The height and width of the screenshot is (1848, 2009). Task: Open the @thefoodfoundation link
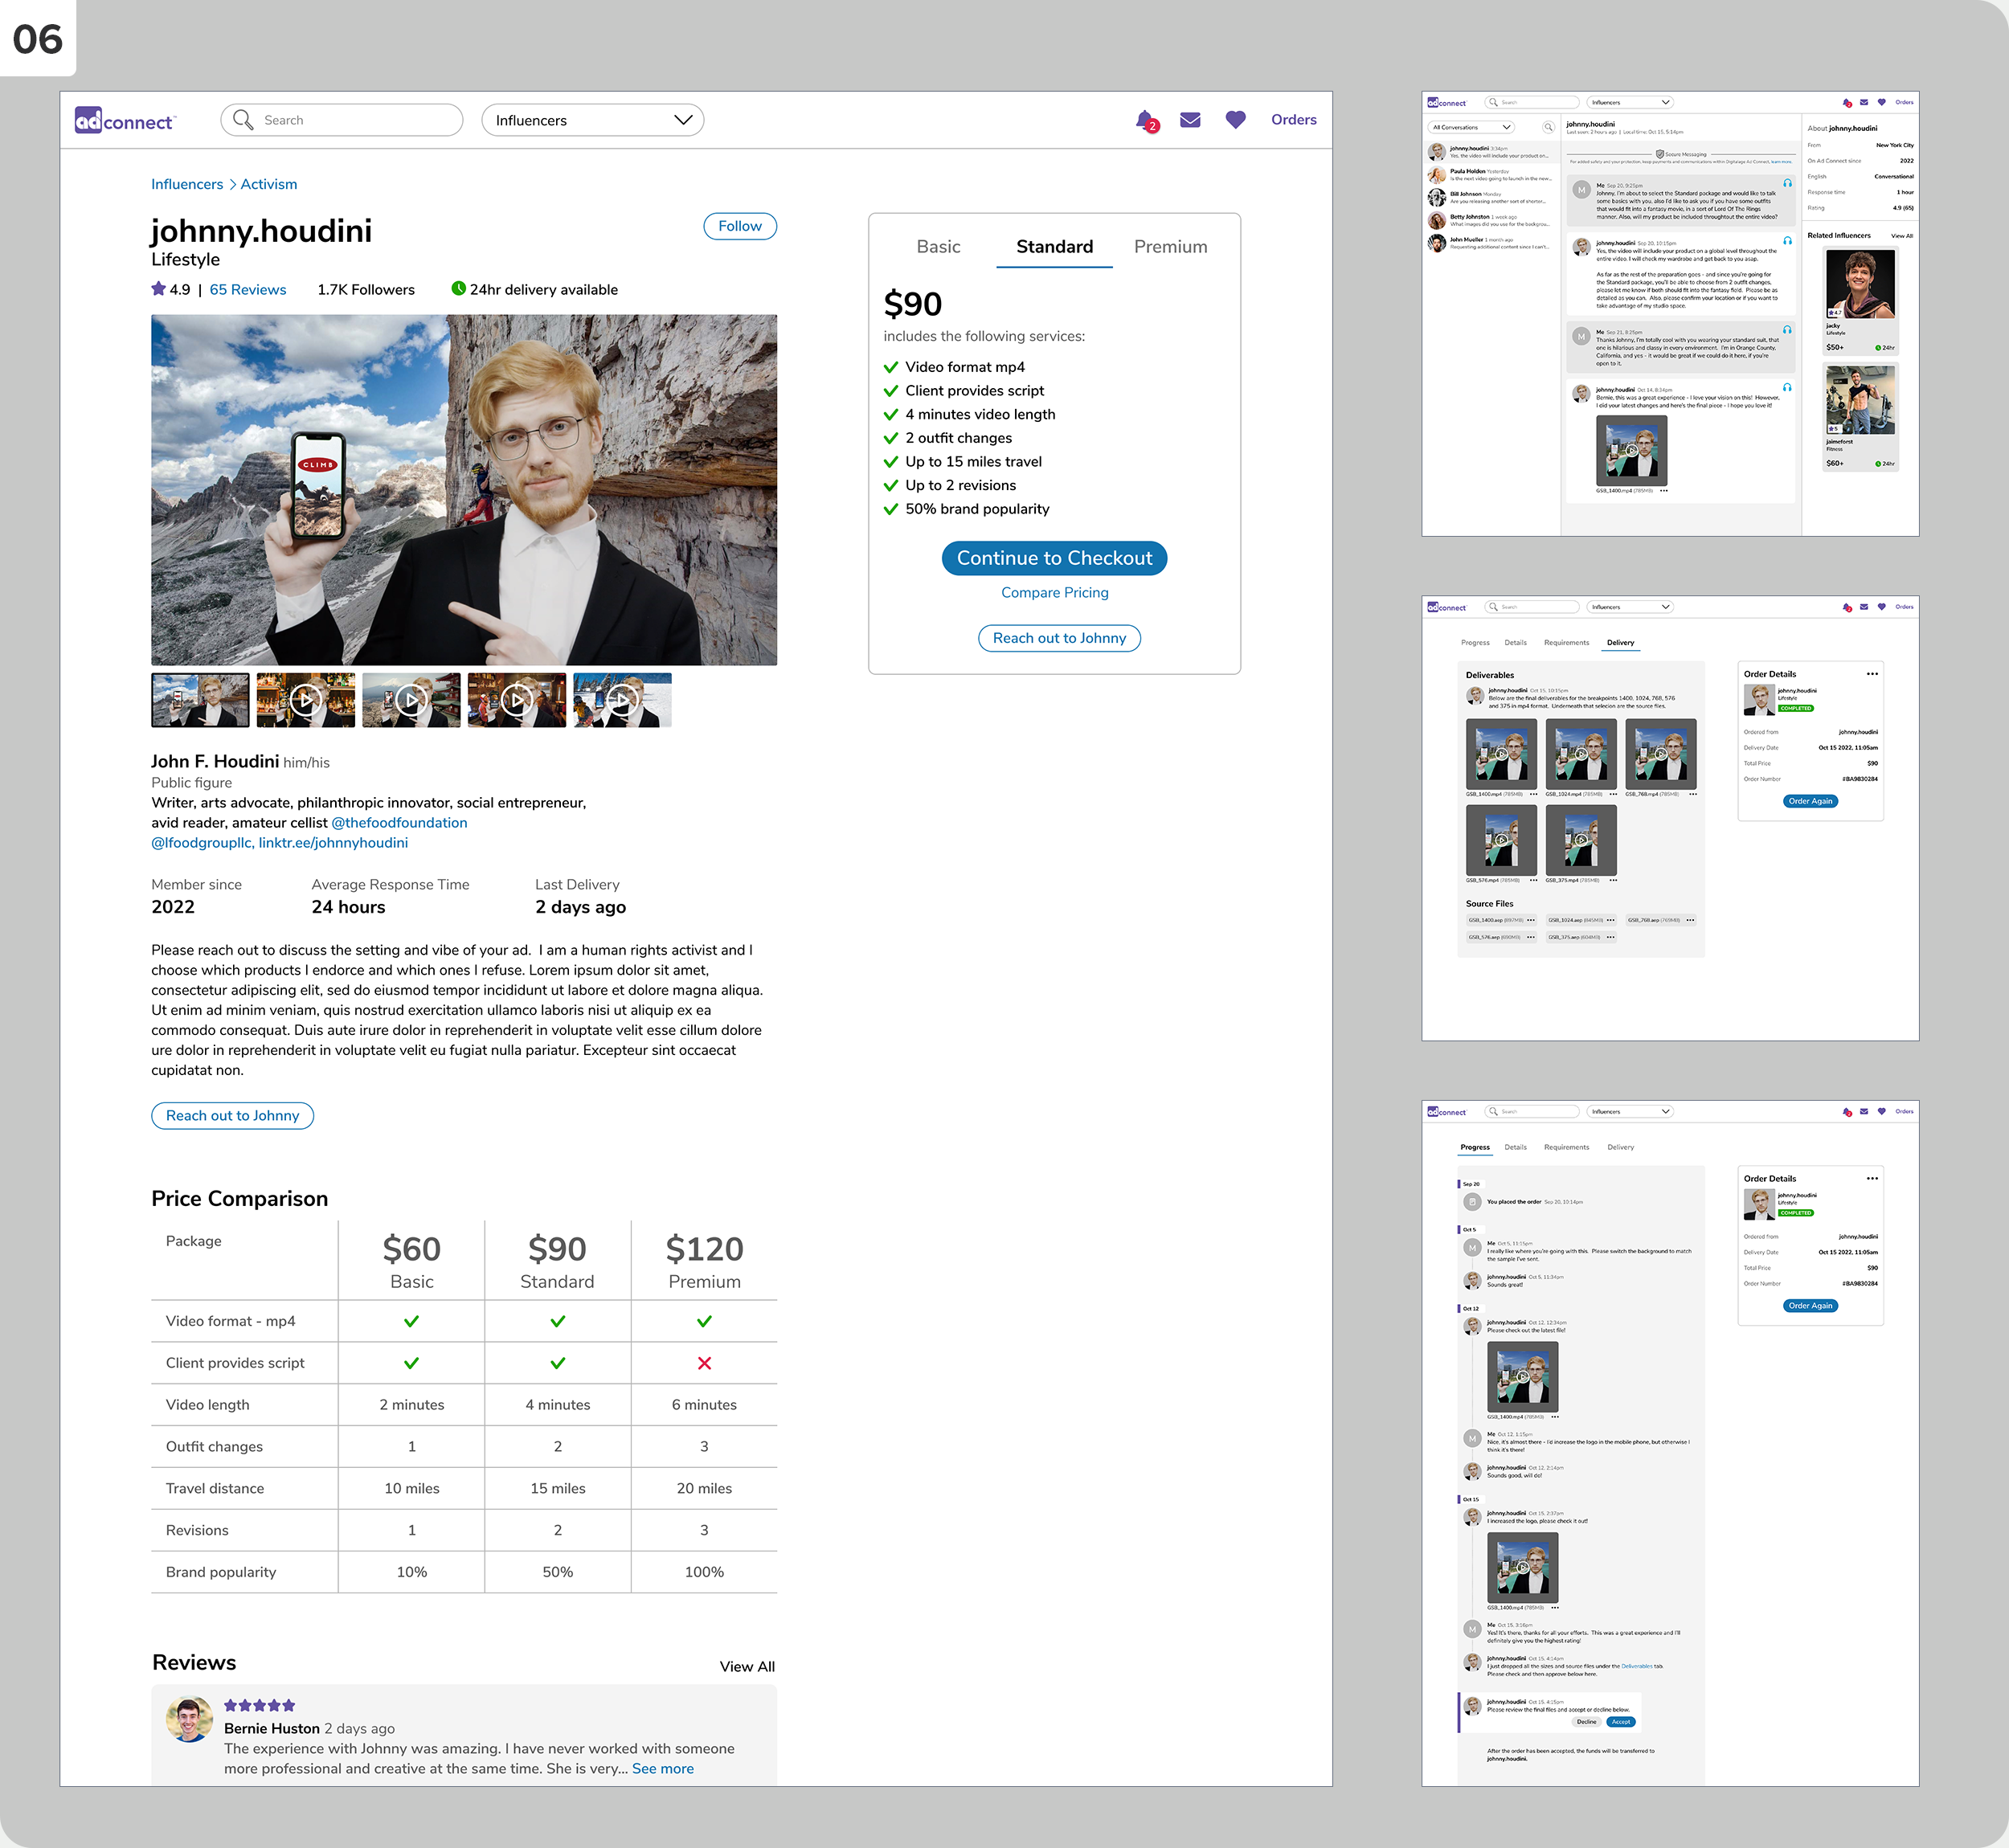click(x=399, y=822)
